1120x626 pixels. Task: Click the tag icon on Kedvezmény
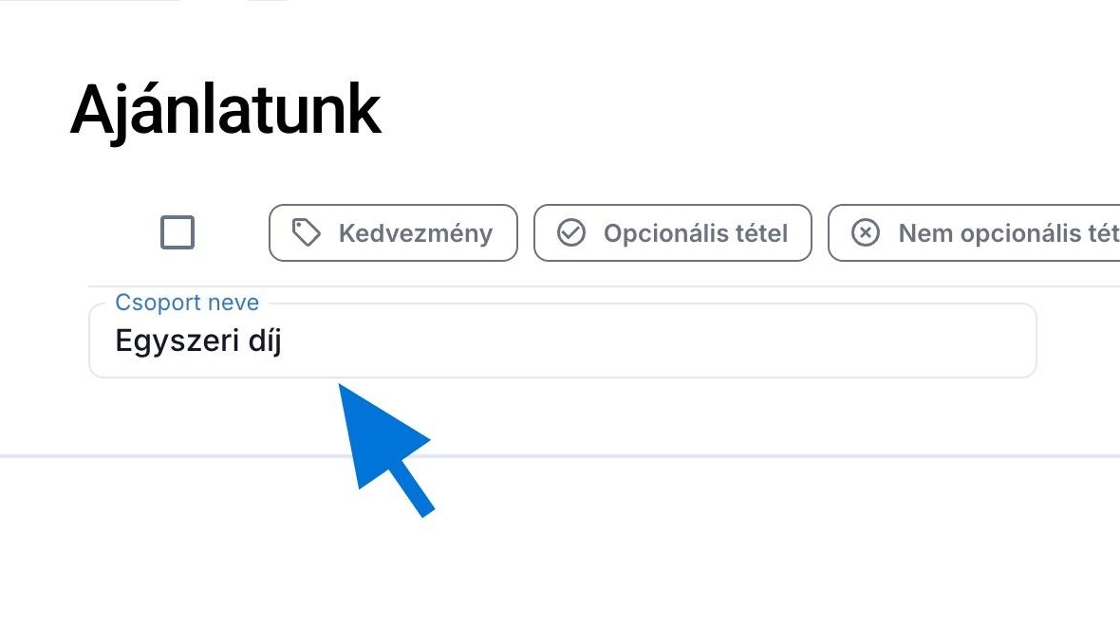pyautogui.click(x=306, y=233)
